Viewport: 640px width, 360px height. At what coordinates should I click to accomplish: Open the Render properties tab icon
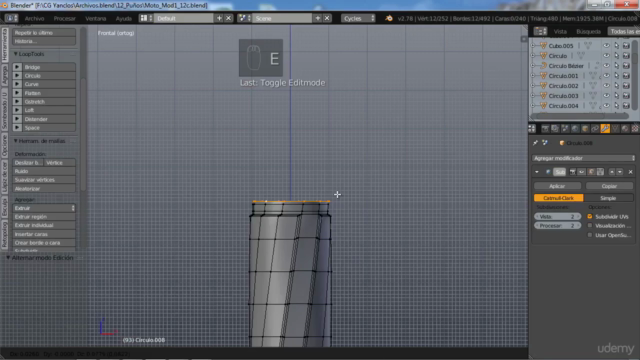tap(545, 129)
